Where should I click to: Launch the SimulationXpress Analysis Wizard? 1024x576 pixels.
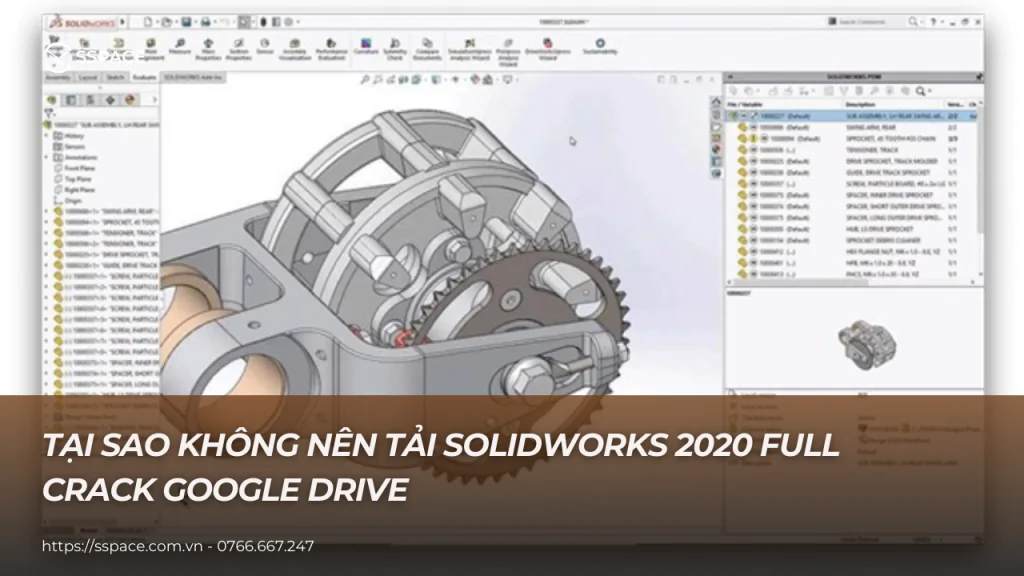469,50
